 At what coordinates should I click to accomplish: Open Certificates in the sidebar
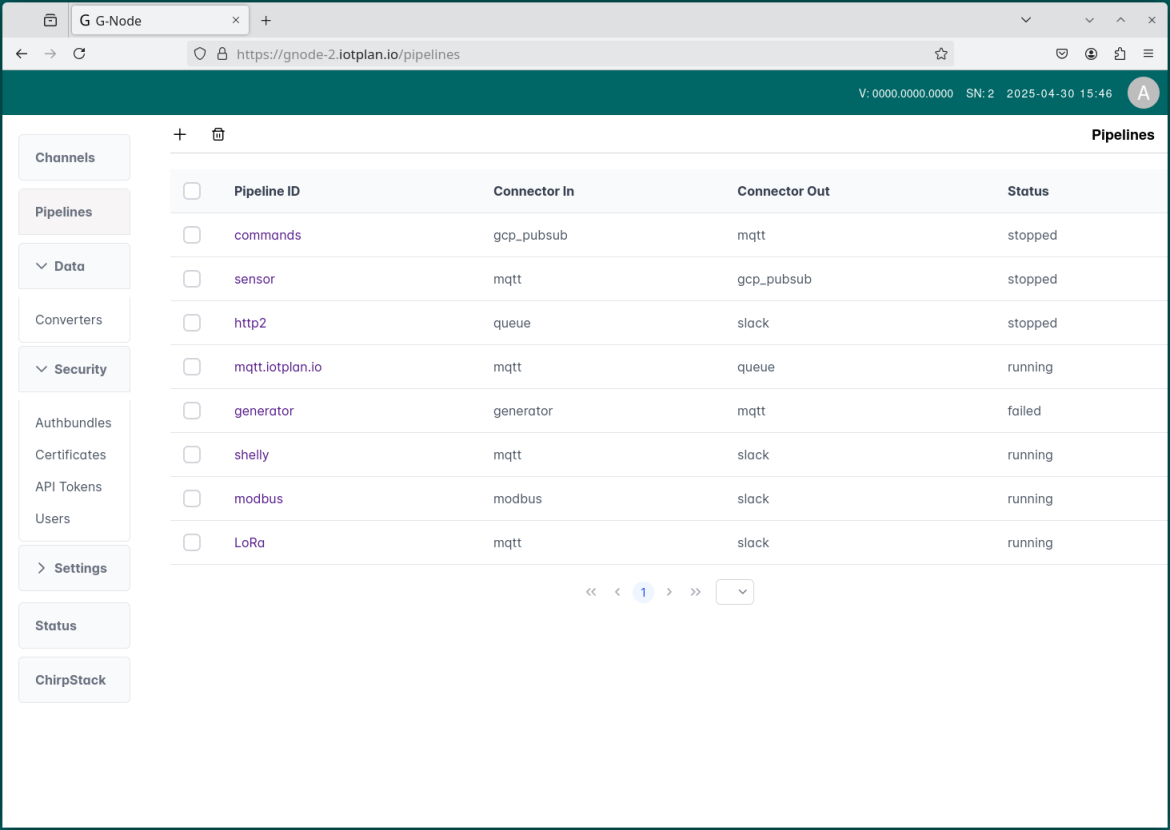pyautogui.click(x=70, y=455)
